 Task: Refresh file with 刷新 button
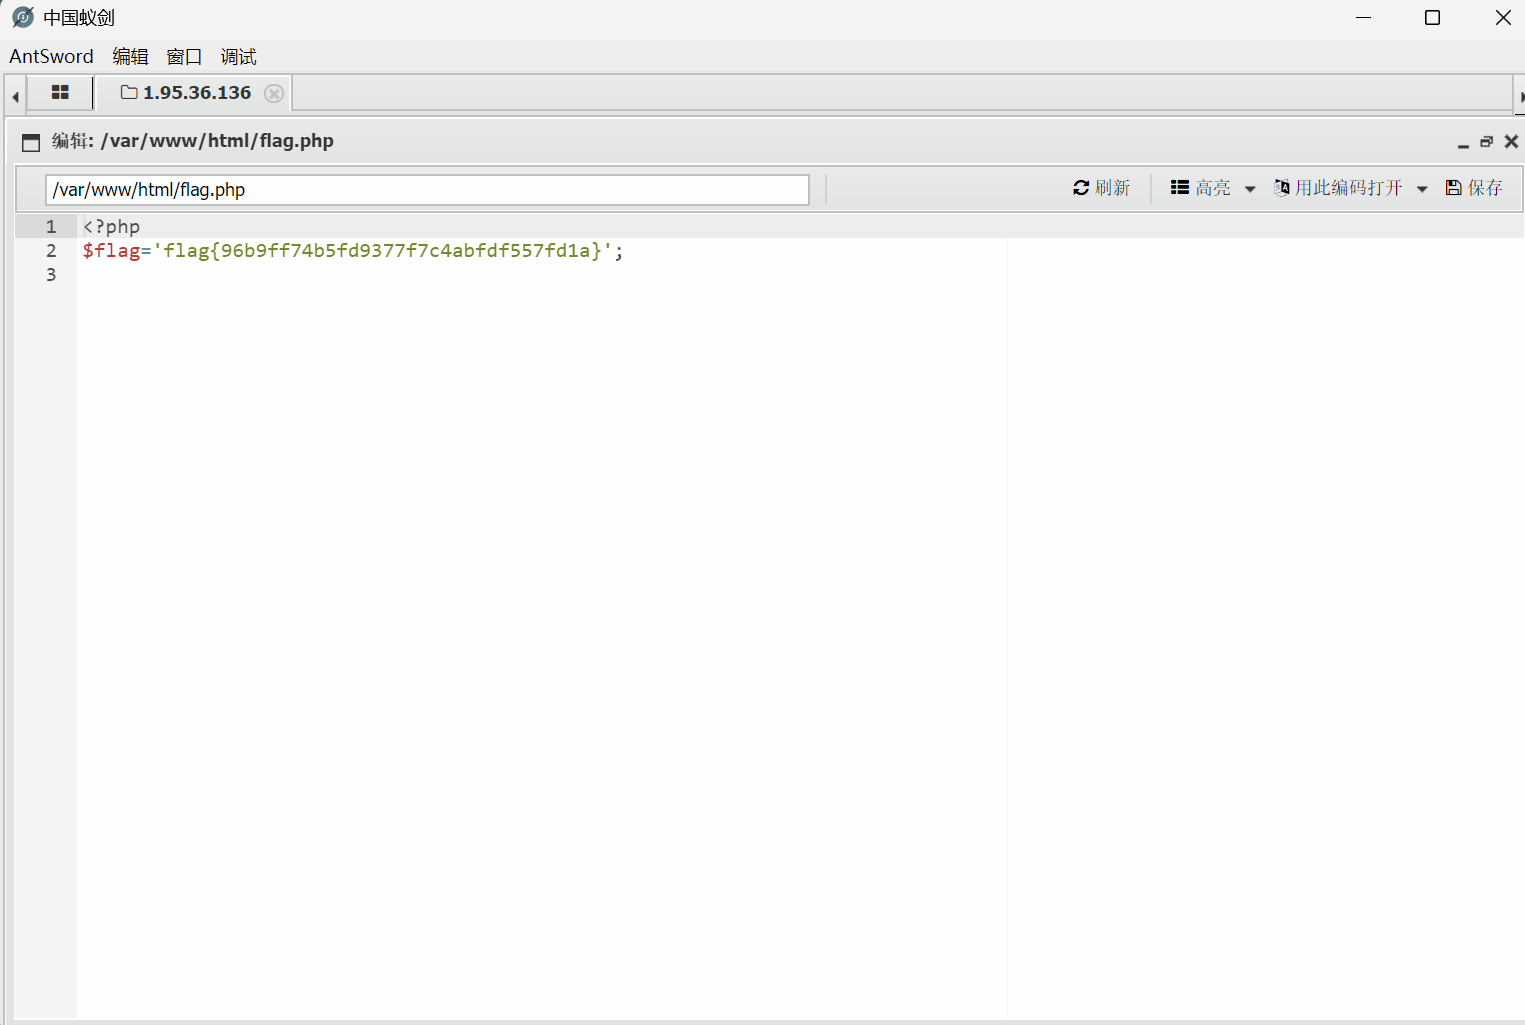click(1101, 188)
